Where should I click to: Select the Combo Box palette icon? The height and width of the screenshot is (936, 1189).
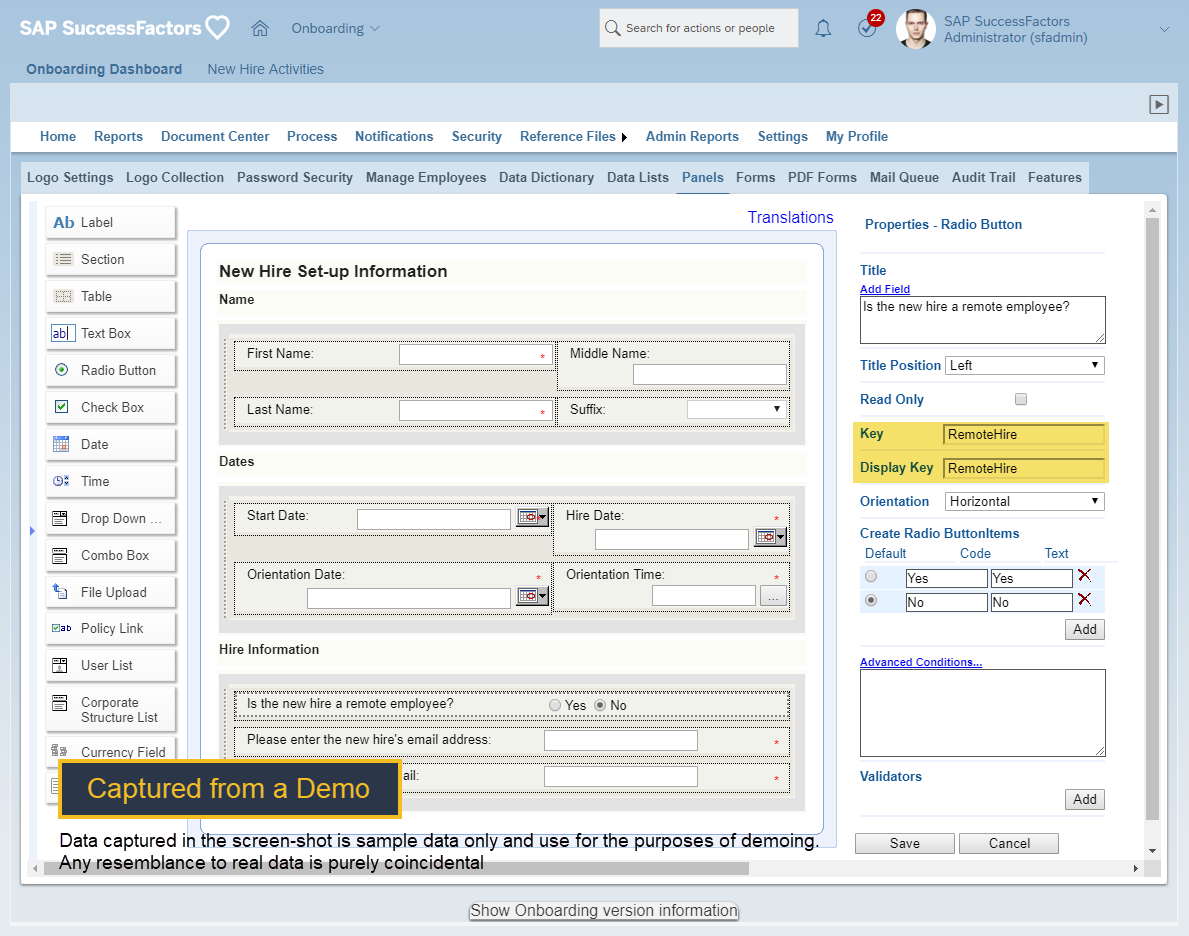pos(60,555)
